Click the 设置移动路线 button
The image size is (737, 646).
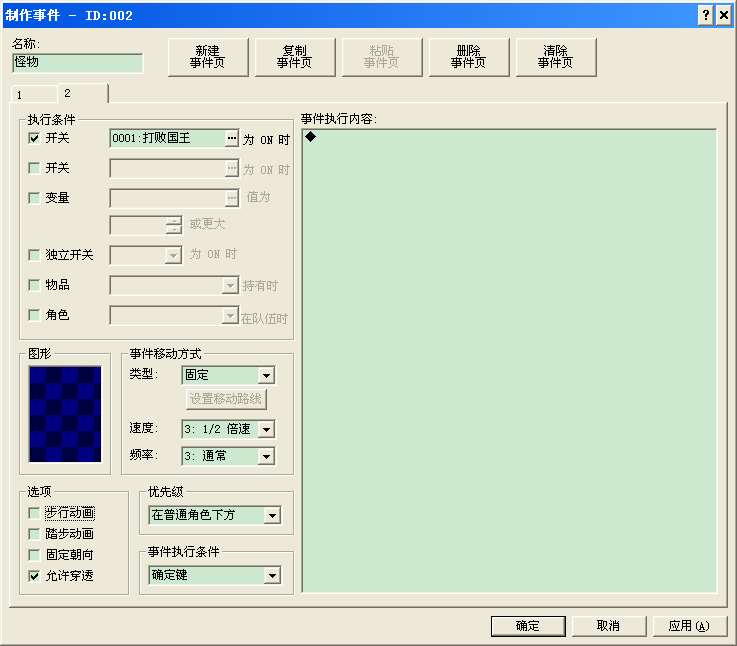point(226,399)
